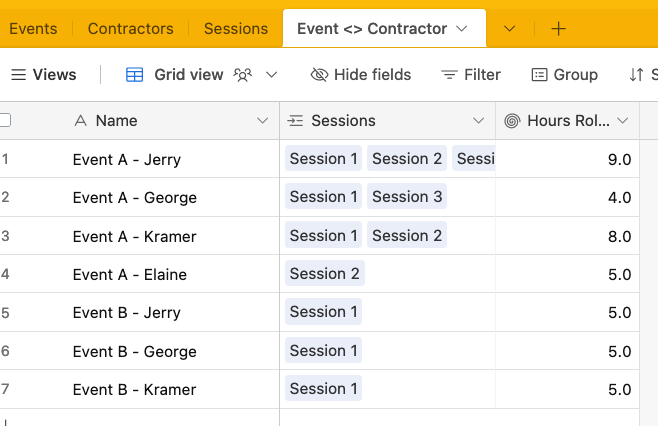Add a new table with plus icon

558,29
